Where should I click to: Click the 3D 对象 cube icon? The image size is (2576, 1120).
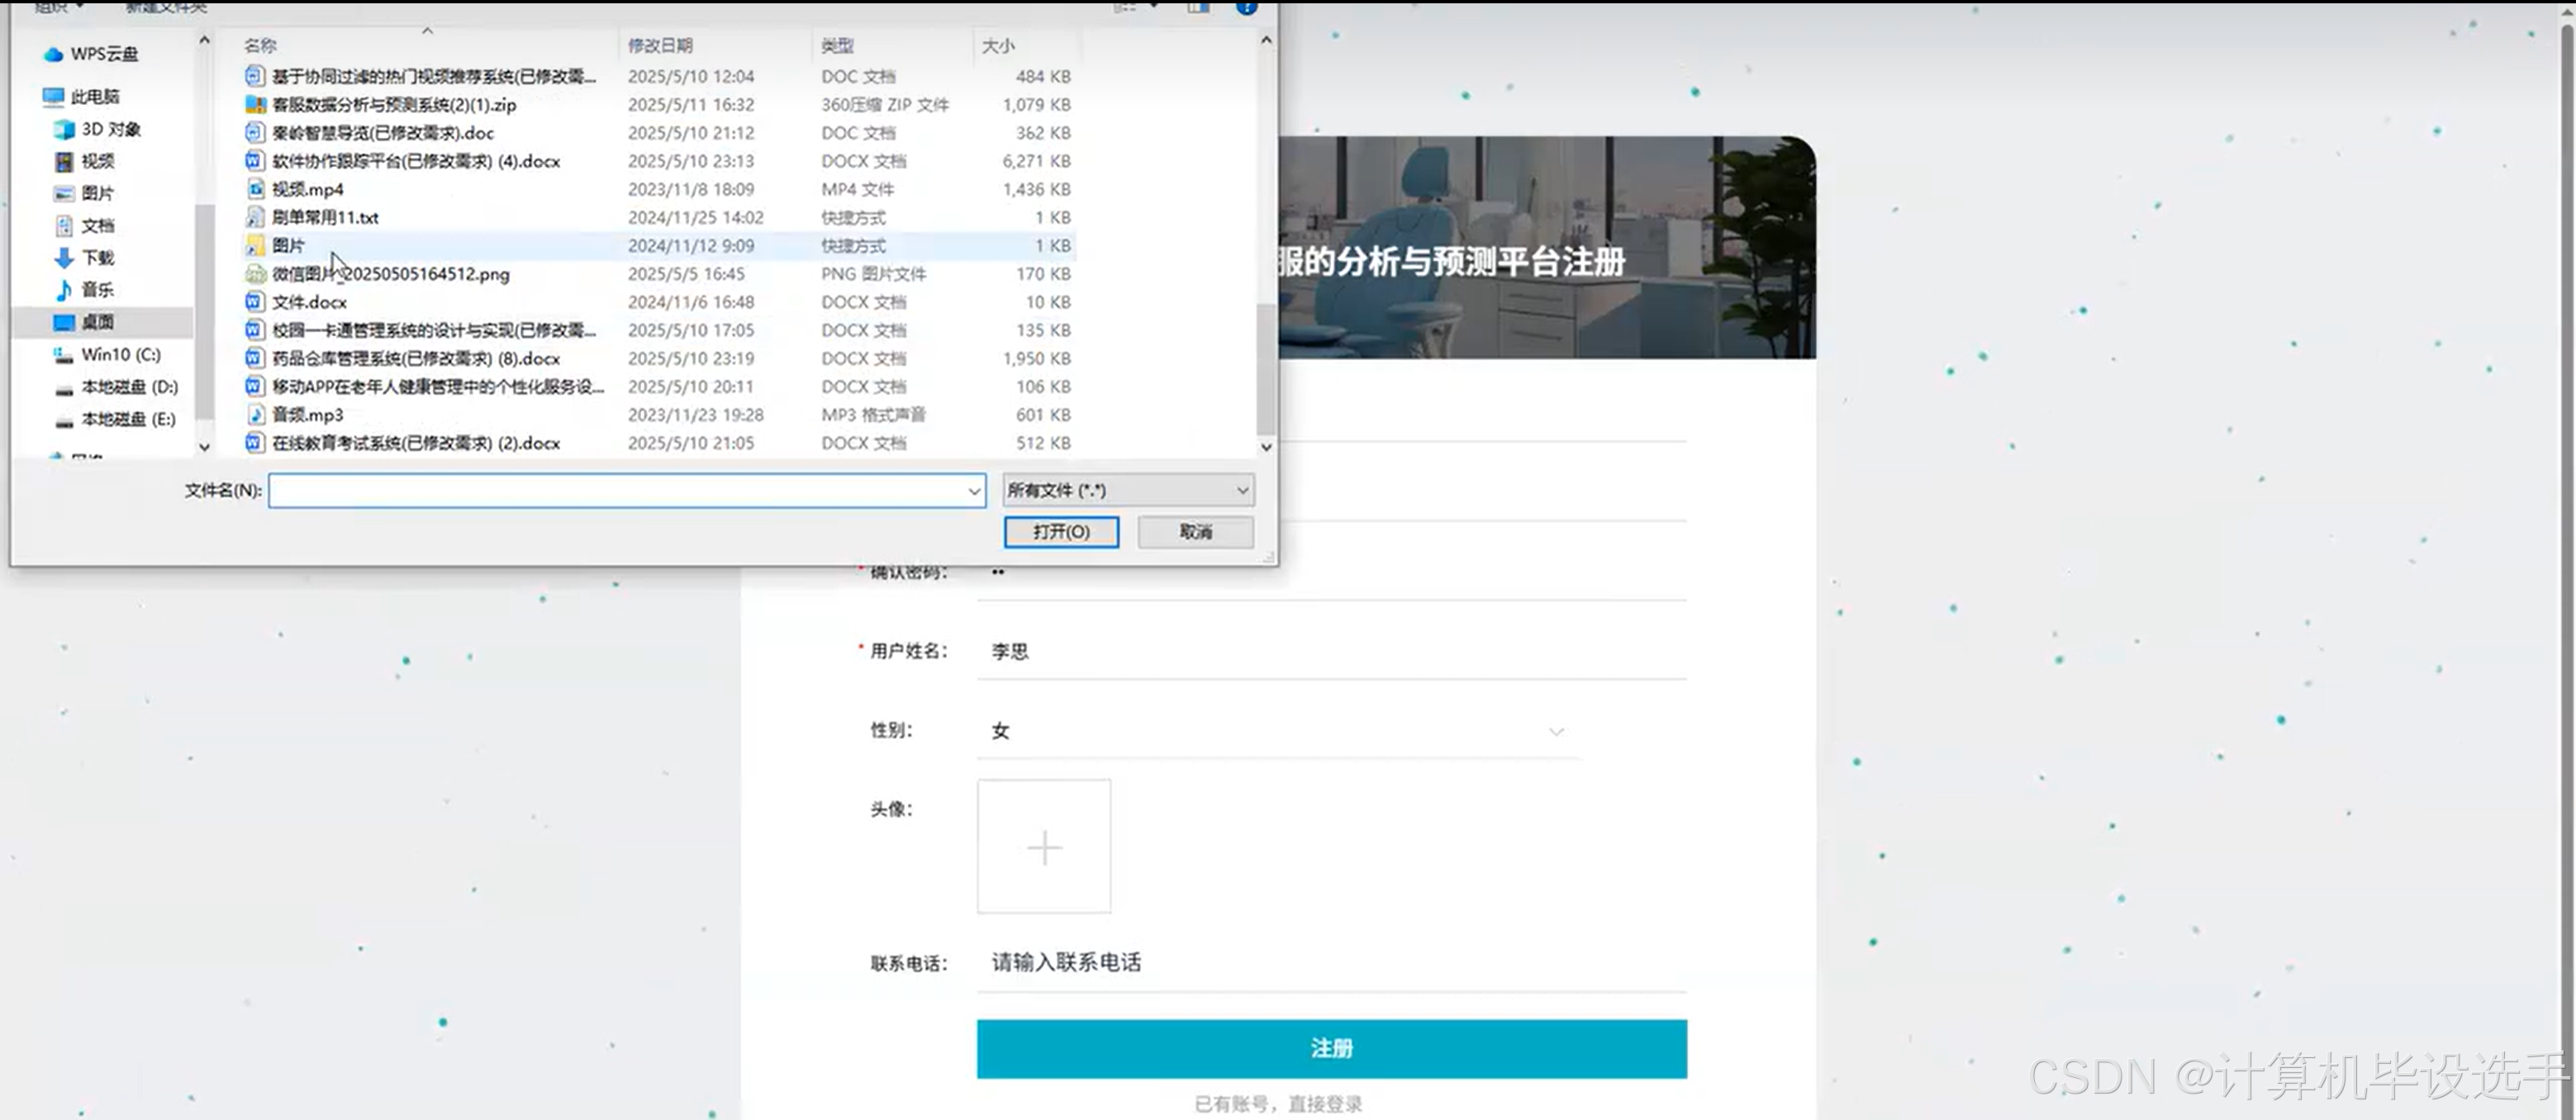click(64, 129)
